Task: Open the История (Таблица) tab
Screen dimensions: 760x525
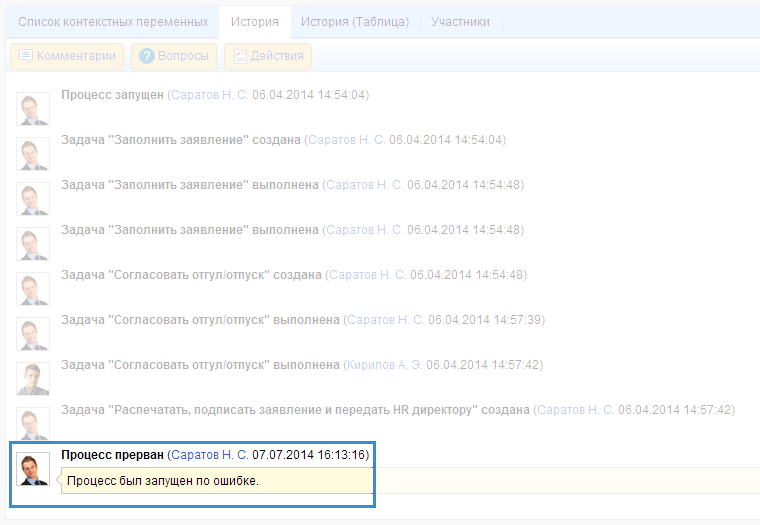Action: tap(355, 22)
